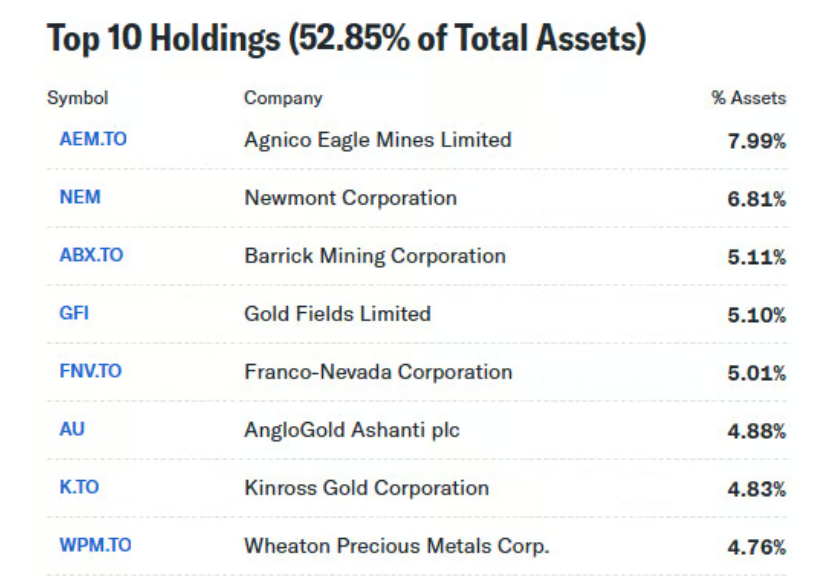The width and height of the screenshot is (829, 576).
Task: Click the % Assets column header
Action: 748,98
